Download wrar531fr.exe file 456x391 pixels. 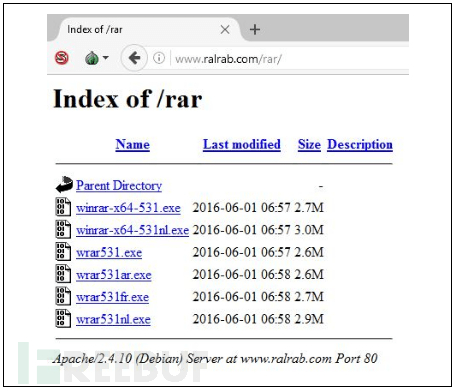pyautogui.click(x=112, y=297)
